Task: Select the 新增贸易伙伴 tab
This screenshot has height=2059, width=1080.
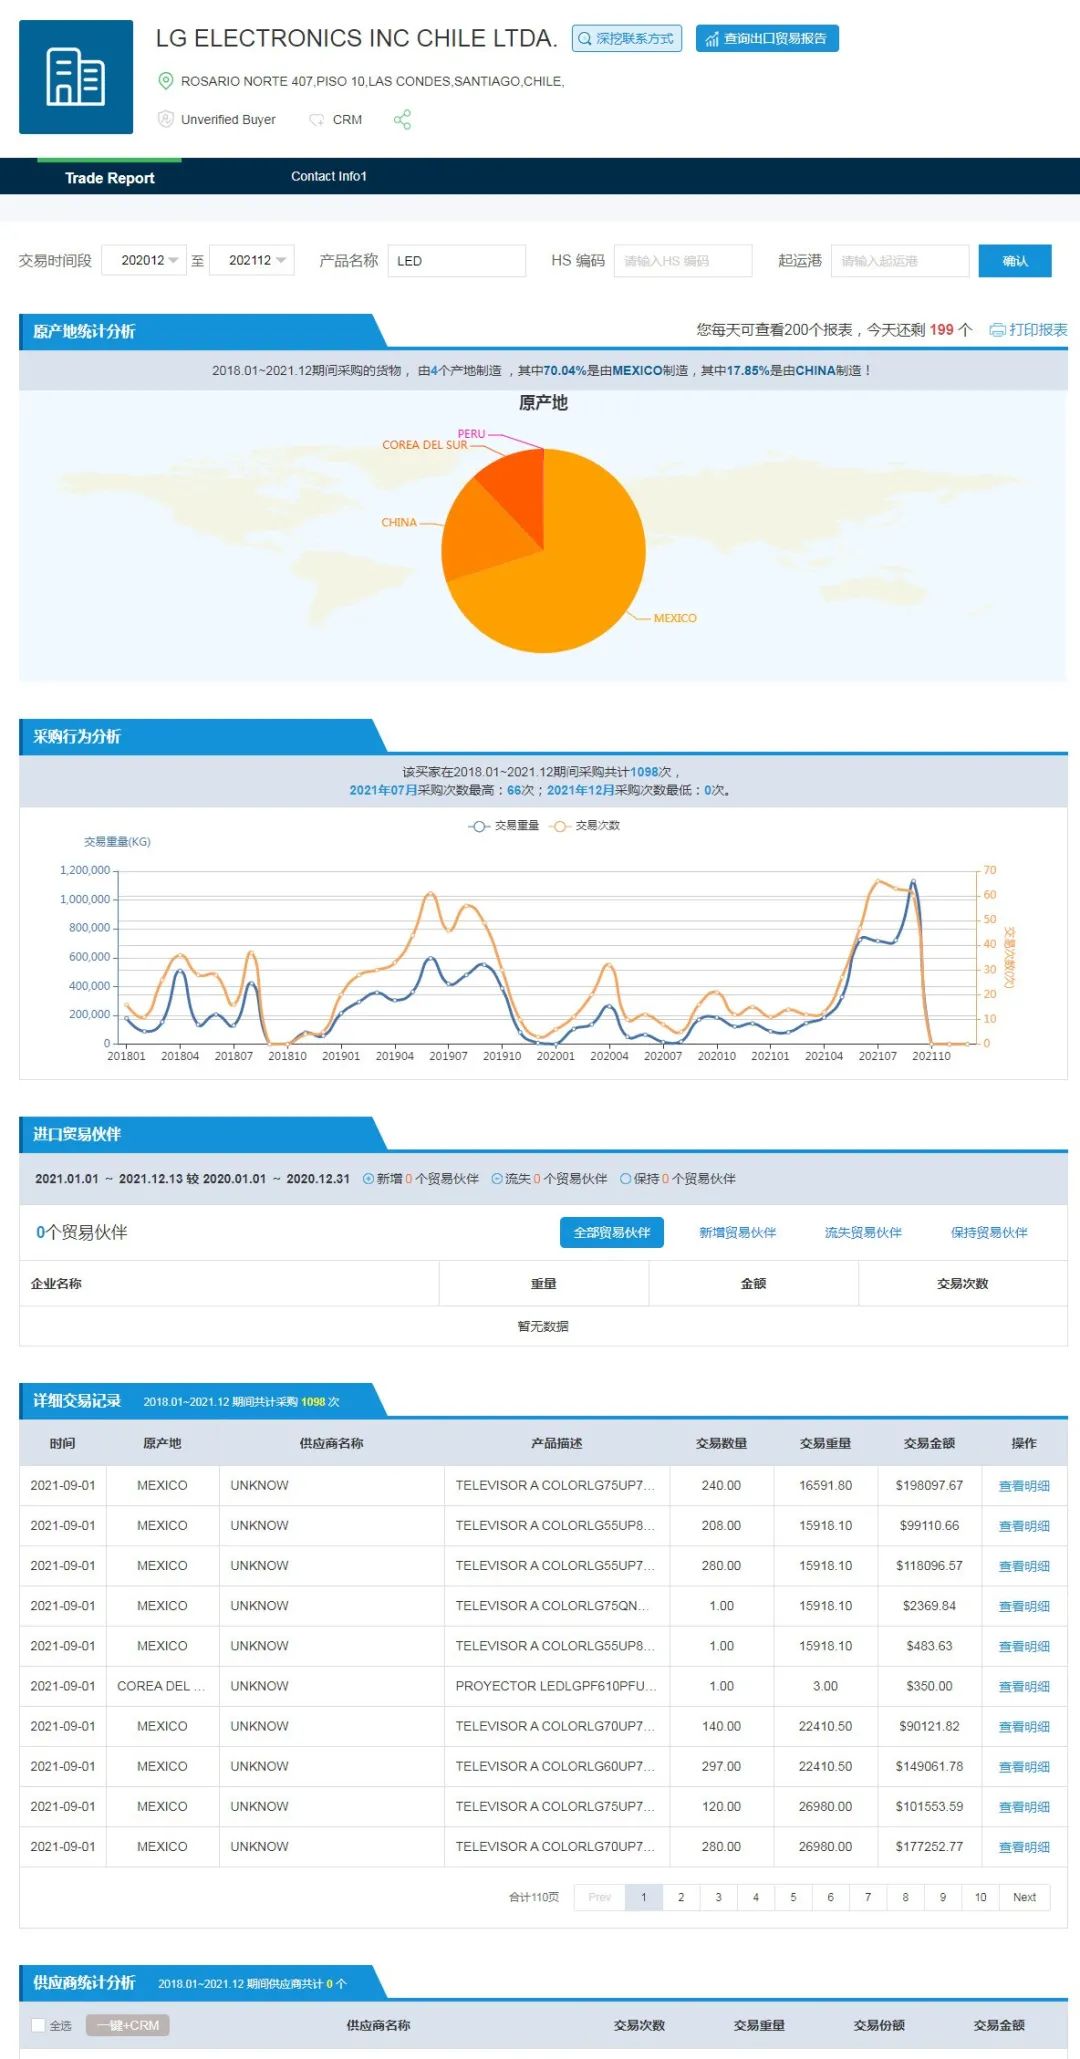Action: click(x=738, y=1233)
